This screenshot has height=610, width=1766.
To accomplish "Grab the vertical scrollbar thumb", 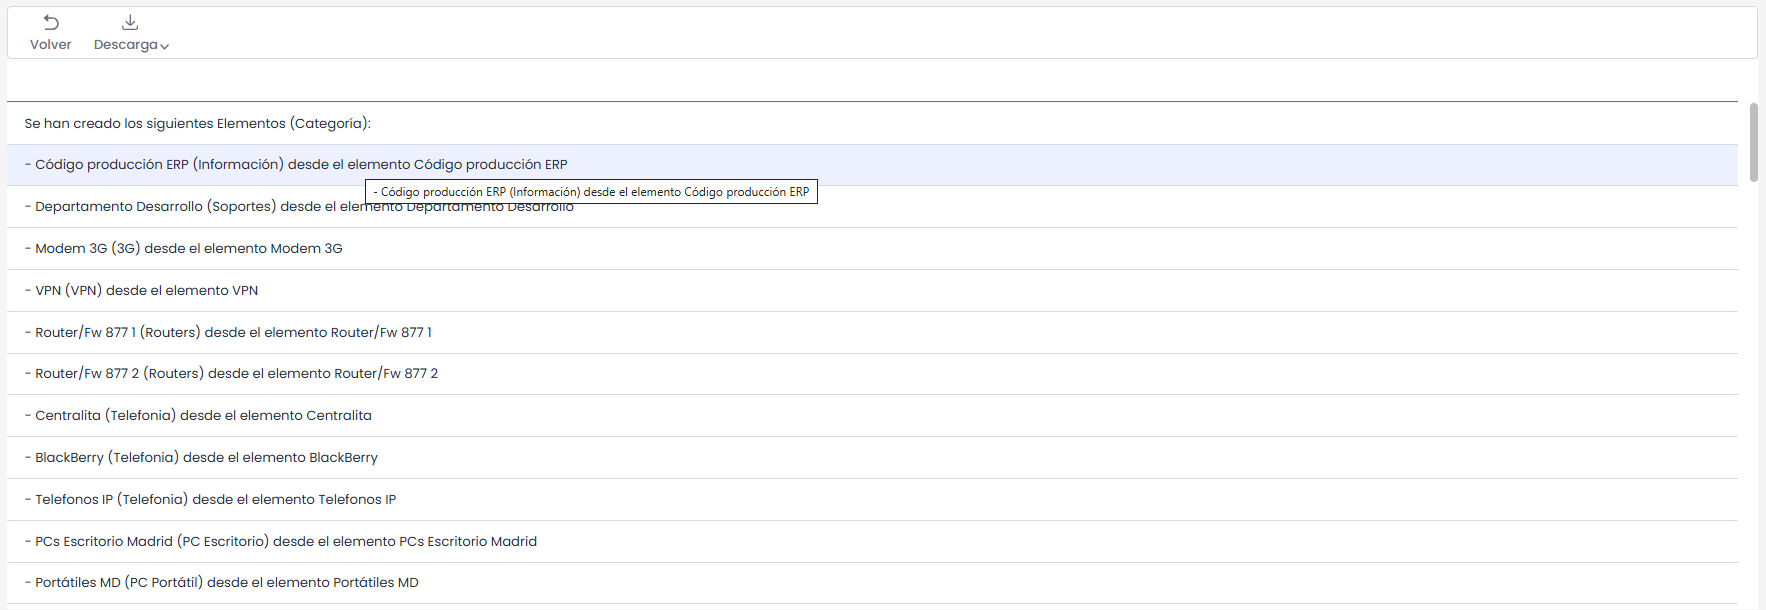I will click(1753, 142).
